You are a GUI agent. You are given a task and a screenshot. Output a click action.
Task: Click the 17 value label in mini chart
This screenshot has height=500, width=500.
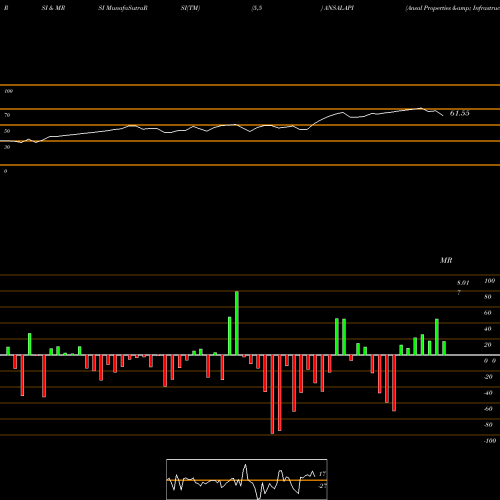322,474
